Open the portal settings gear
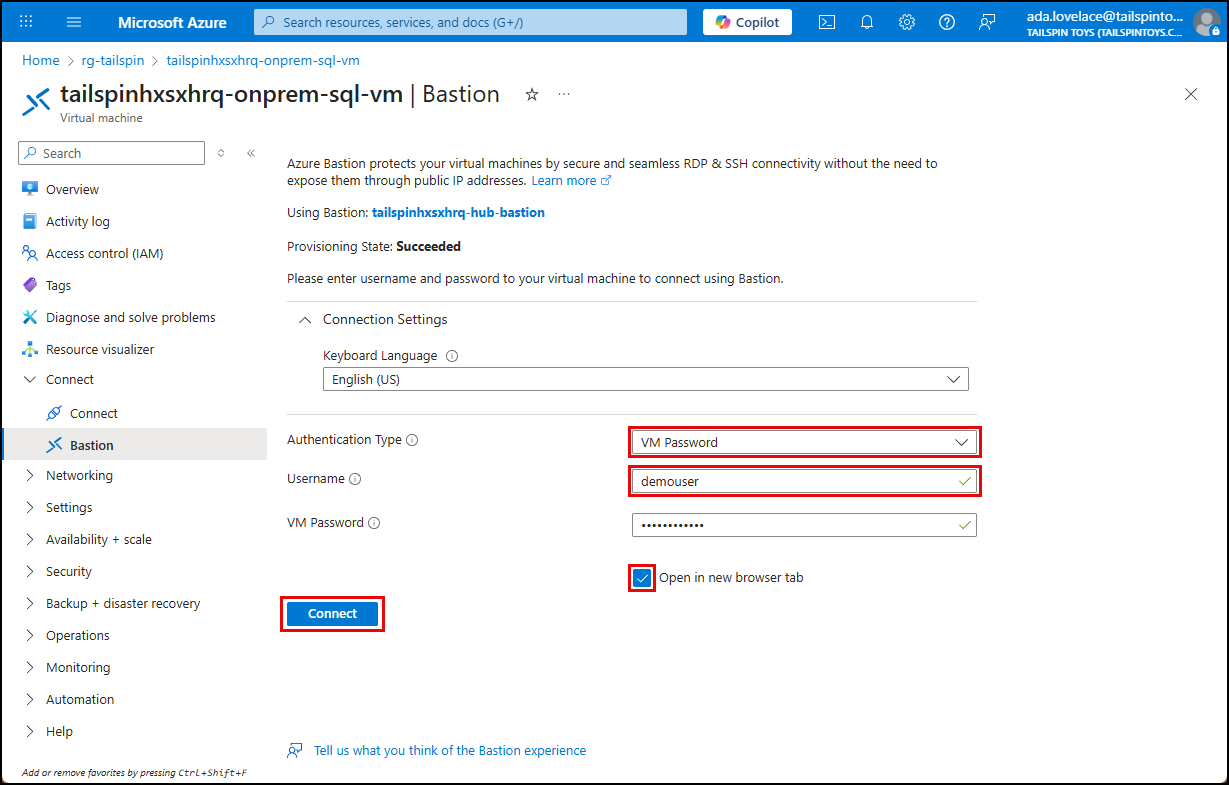1229x785 pixels. pos(906,21)
